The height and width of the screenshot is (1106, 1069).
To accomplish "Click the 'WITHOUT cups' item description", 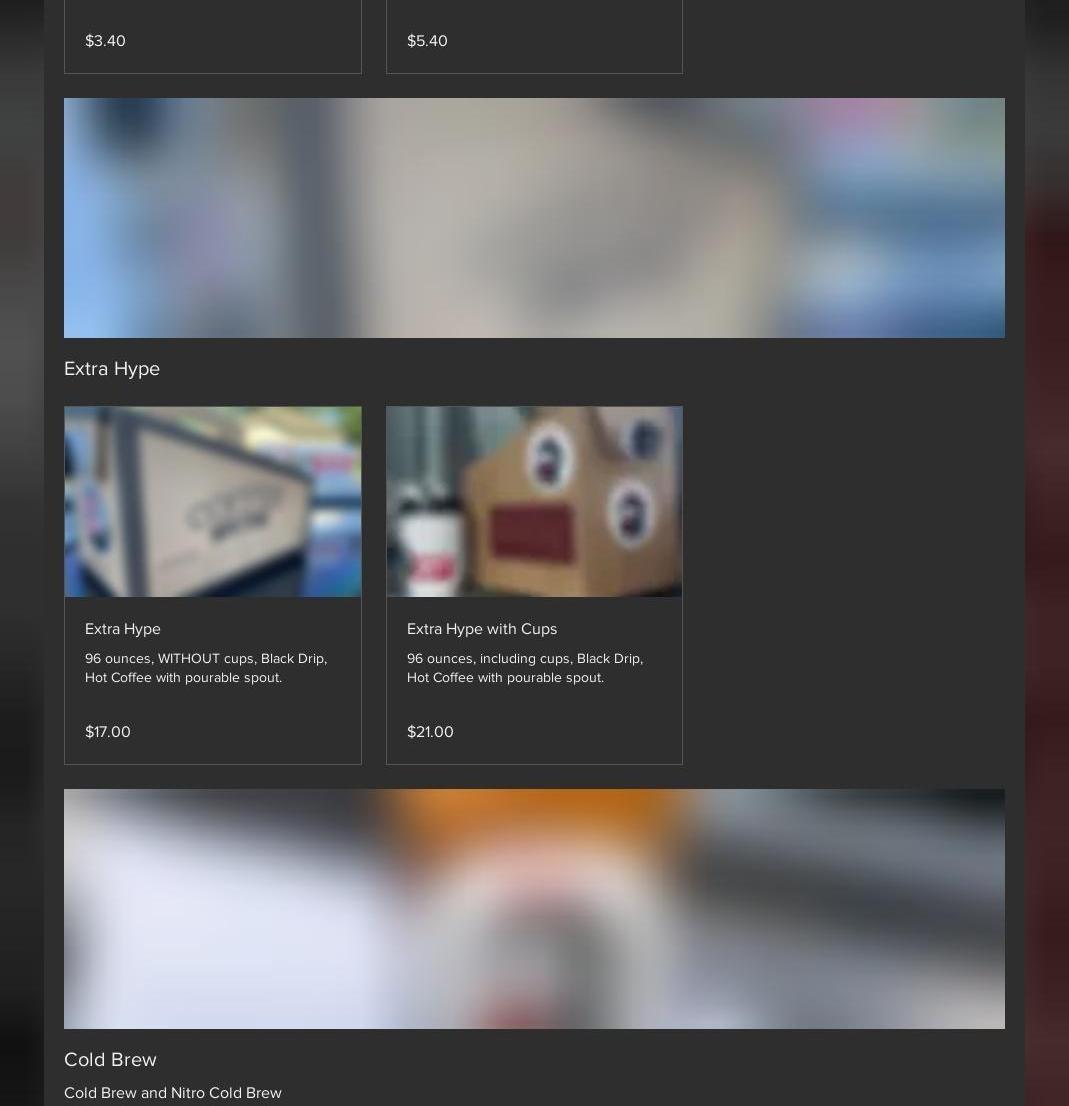I will (x=206, y=668).
